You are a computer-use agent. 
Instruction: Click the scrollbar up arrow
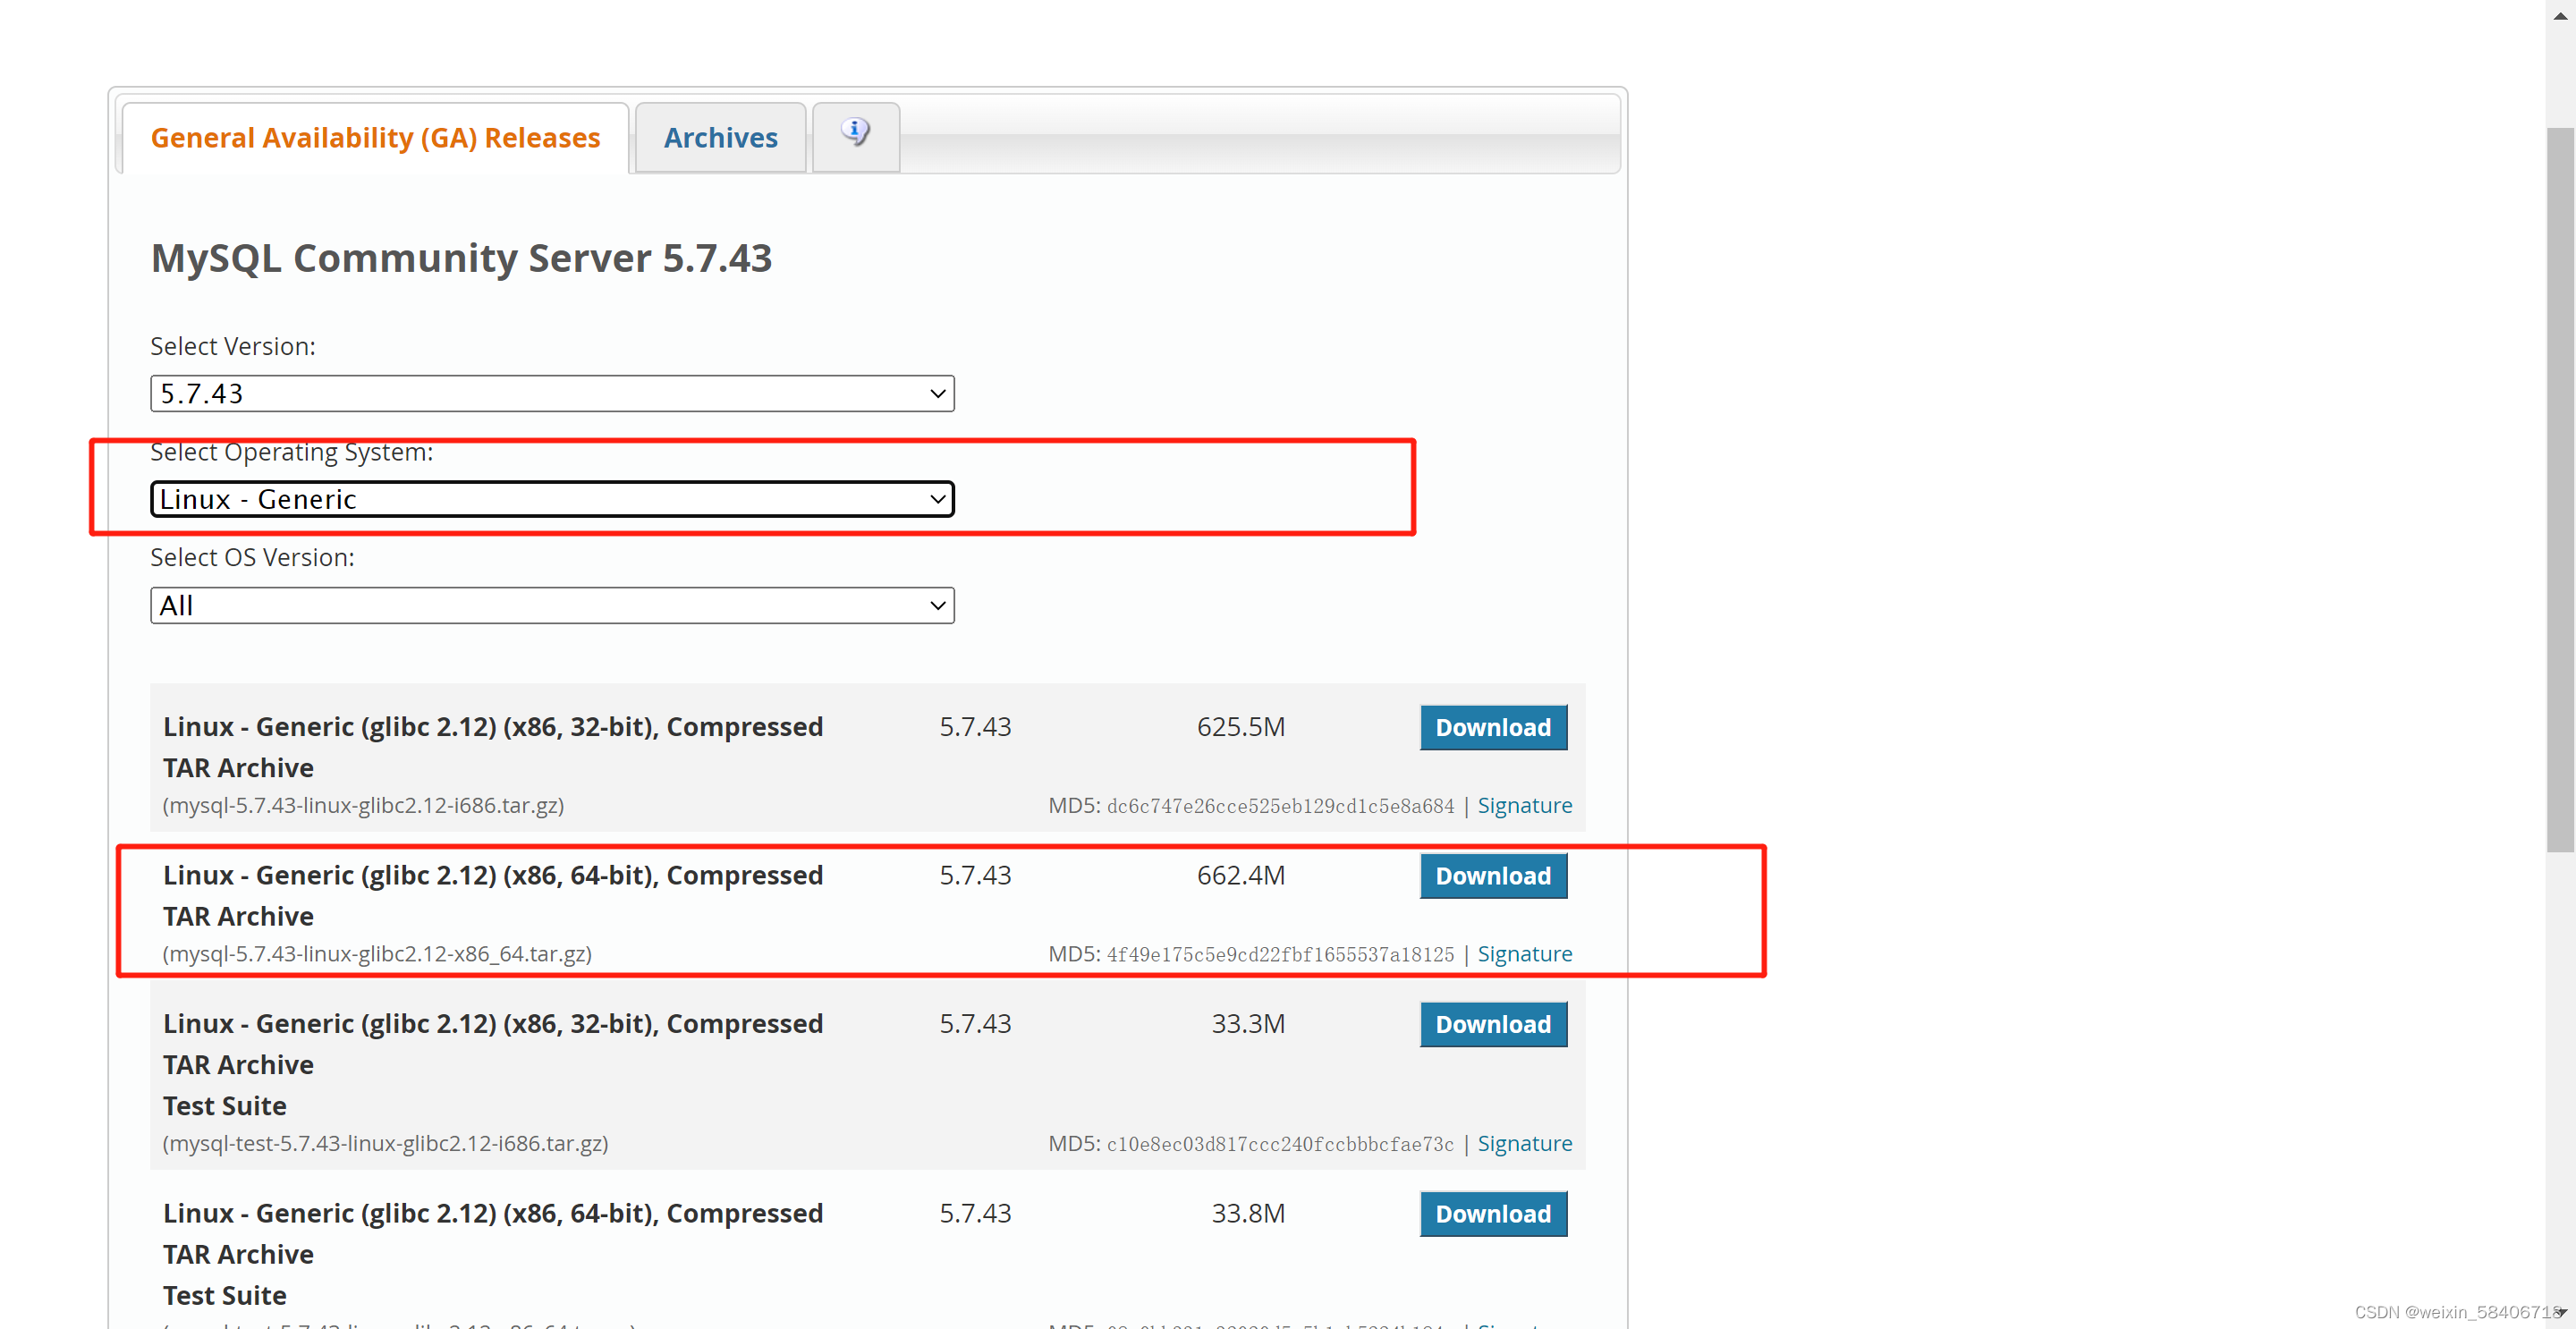pos(2560,14)
